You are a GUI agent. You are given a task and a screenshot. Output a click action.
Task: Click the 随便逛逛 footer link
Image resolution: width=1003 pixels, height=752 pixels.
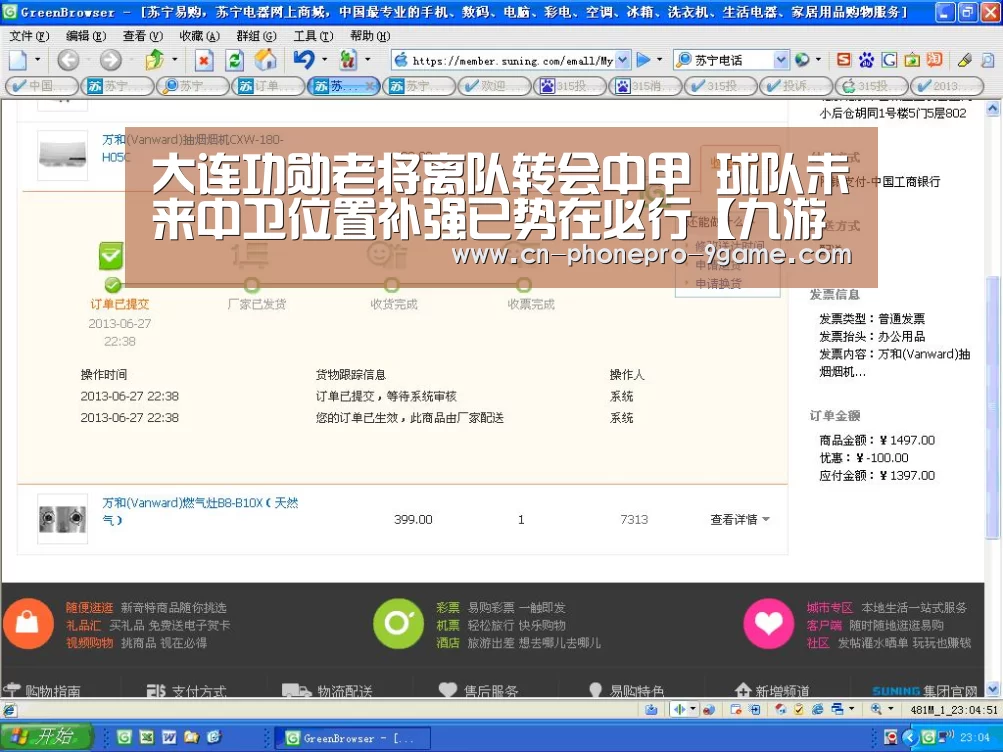coord(90,607)
